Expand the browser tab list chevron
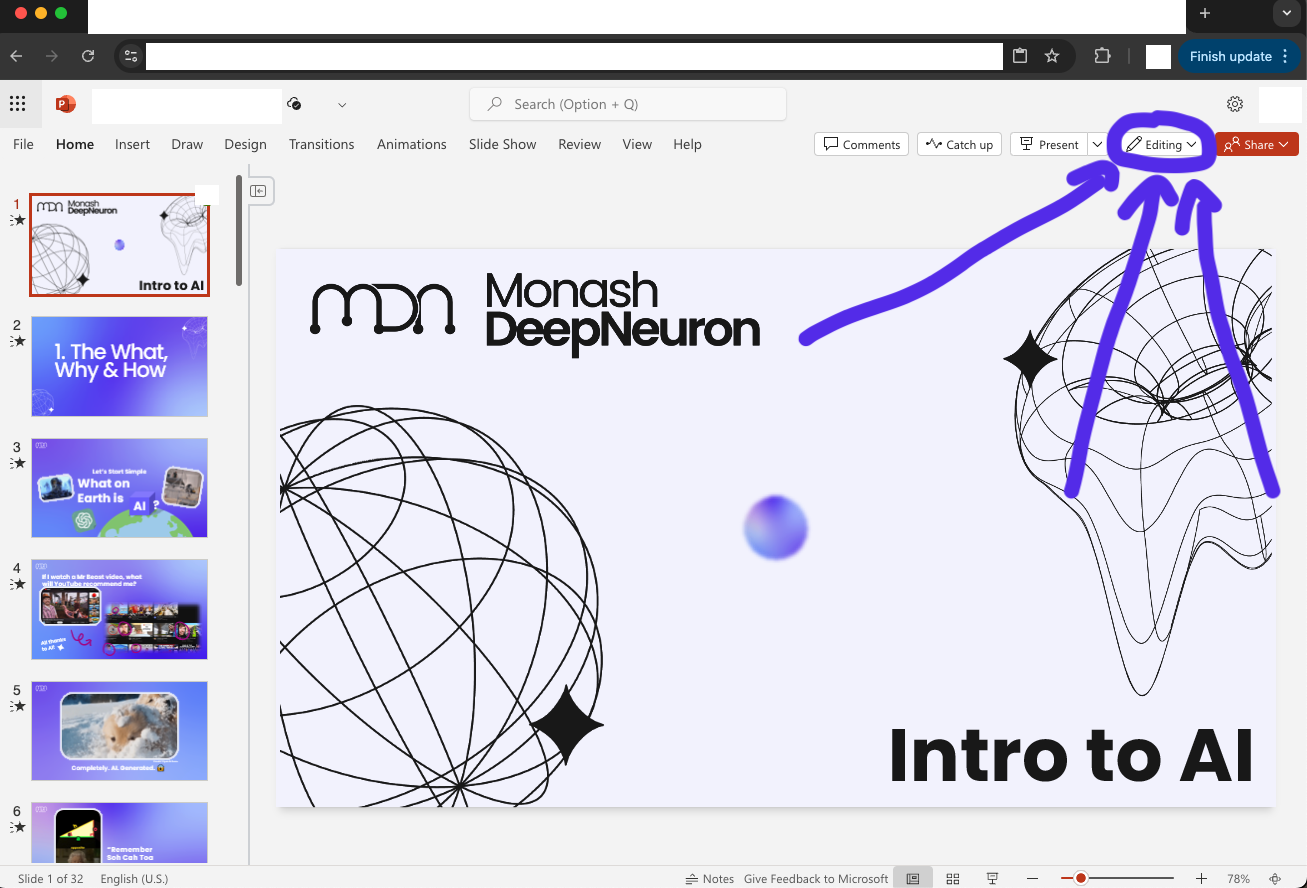1307x888 pixels. pyautogui.click(x=1285, y=14)
